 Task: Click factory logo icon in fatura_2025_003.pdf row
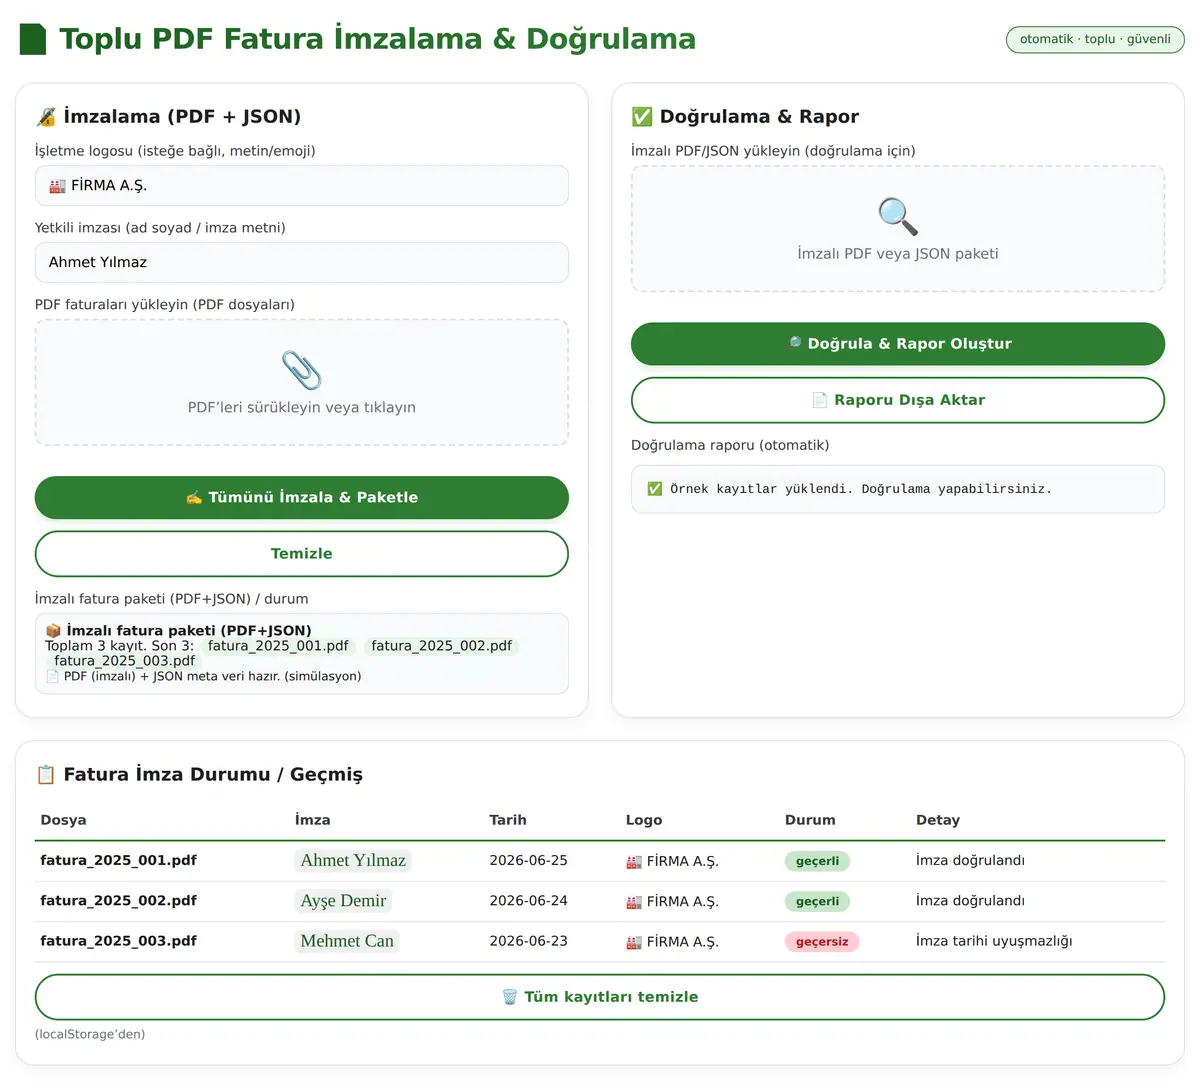pyautogui.click(x=634, y=942)
